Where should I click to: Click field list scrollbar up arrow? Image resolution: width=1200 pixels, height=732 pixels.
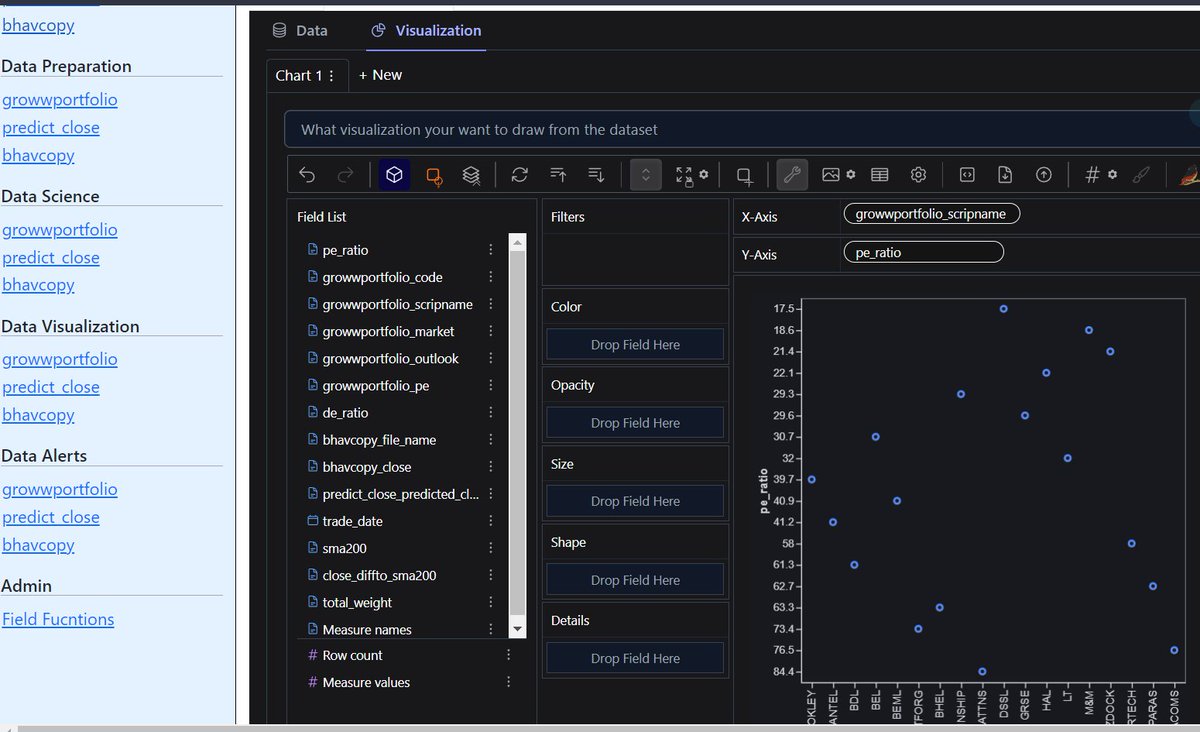(x=517, y=242)
